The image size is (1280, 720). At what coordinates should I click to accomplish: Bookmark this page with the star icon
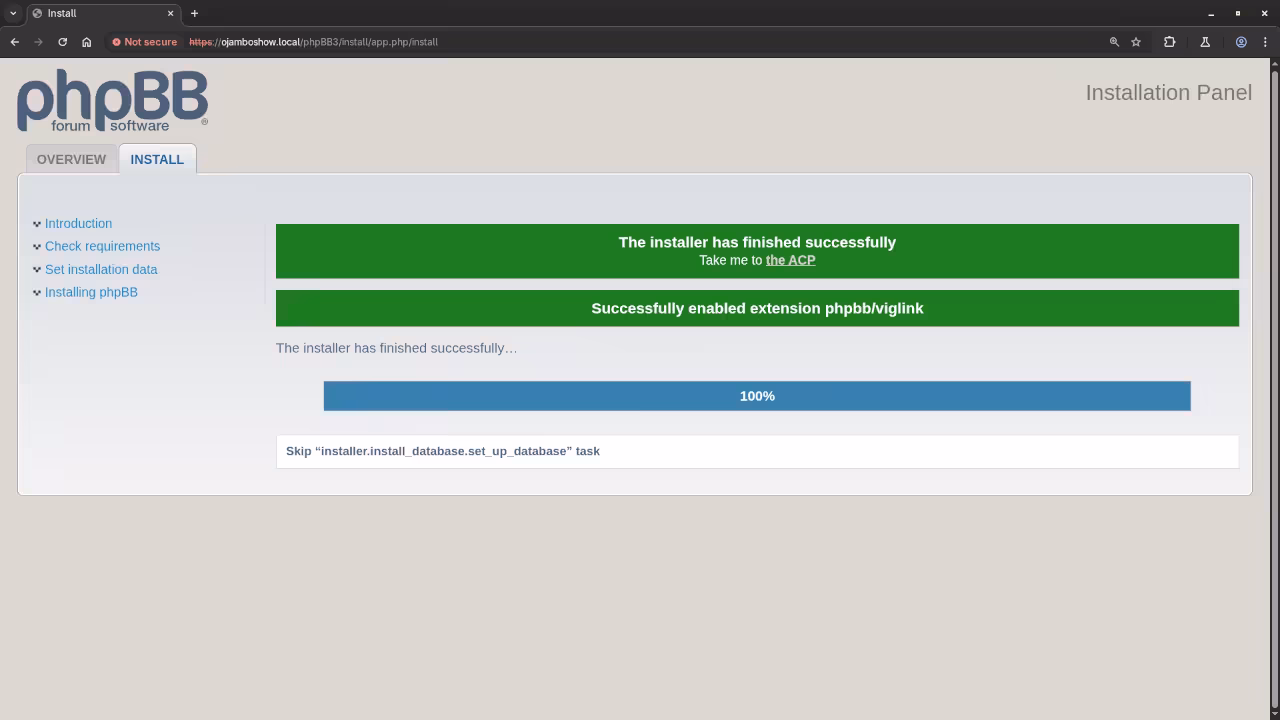coord(1136,42)
